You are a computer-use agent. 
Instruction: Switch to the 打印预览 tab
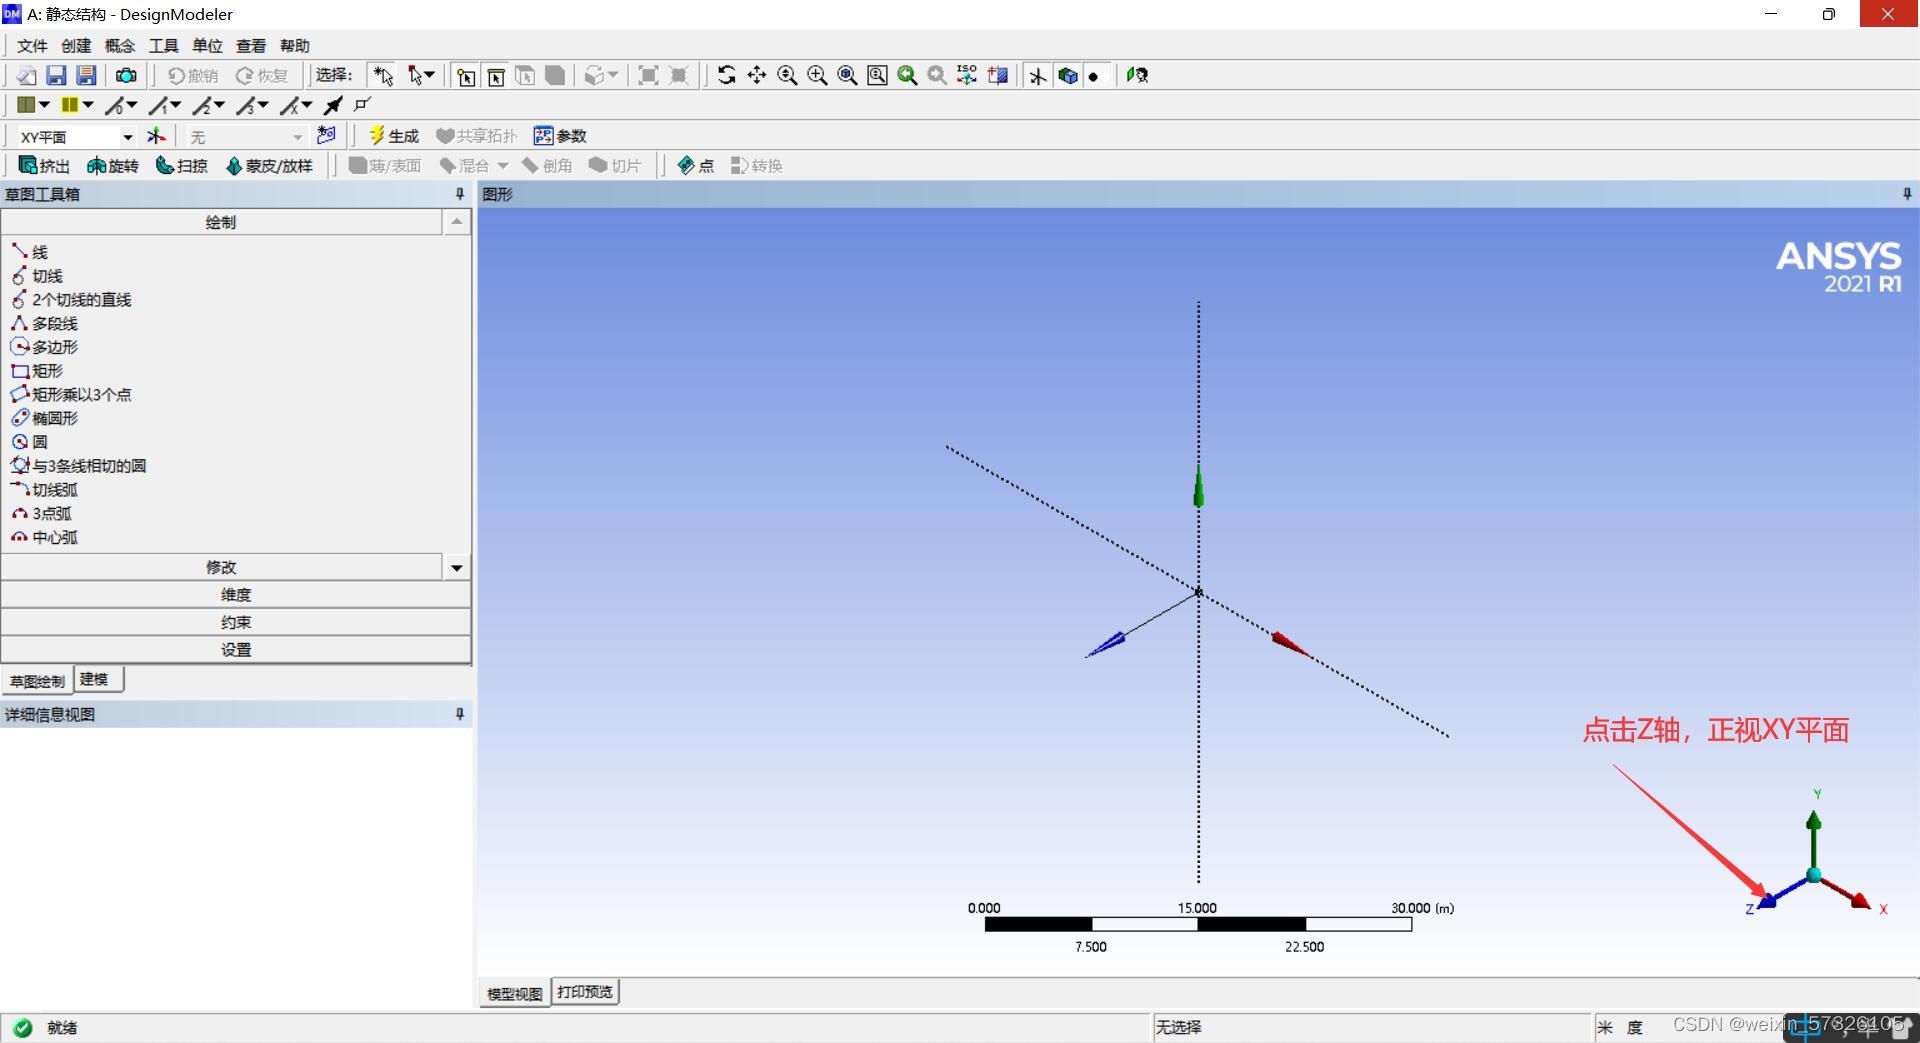click(x=585, y=992)
